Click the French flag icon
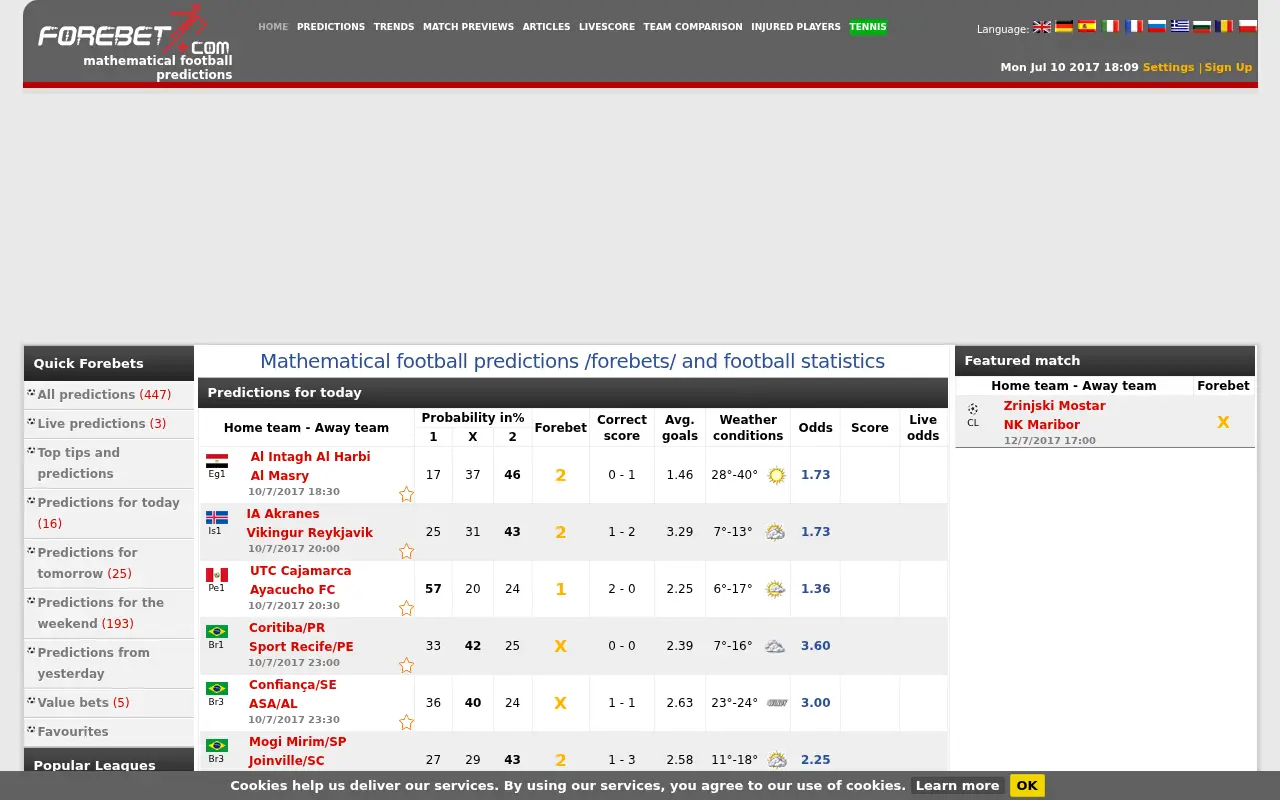Viewport: 1280px width, 800px height. 1133,27
